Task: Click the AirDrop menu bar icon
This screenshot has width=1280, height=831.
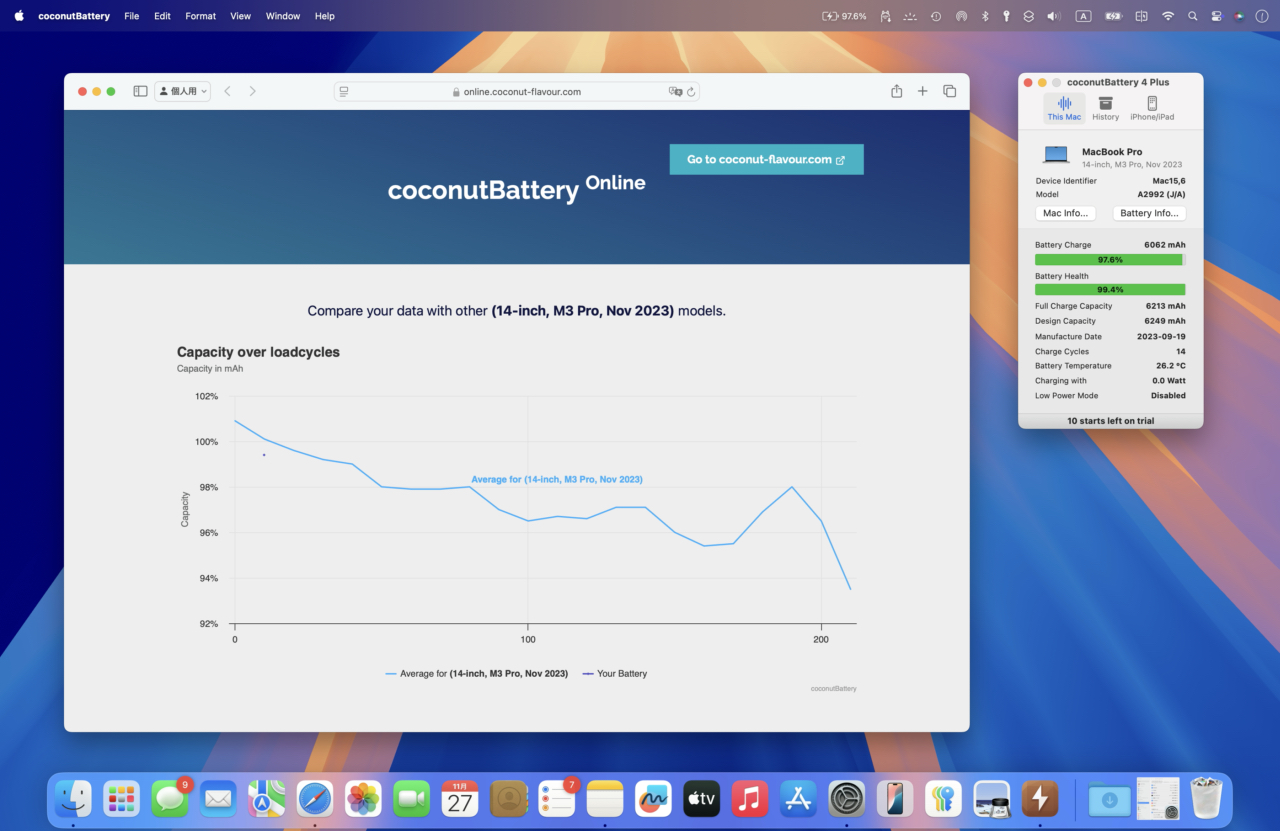Action: [x=961, y=16]
